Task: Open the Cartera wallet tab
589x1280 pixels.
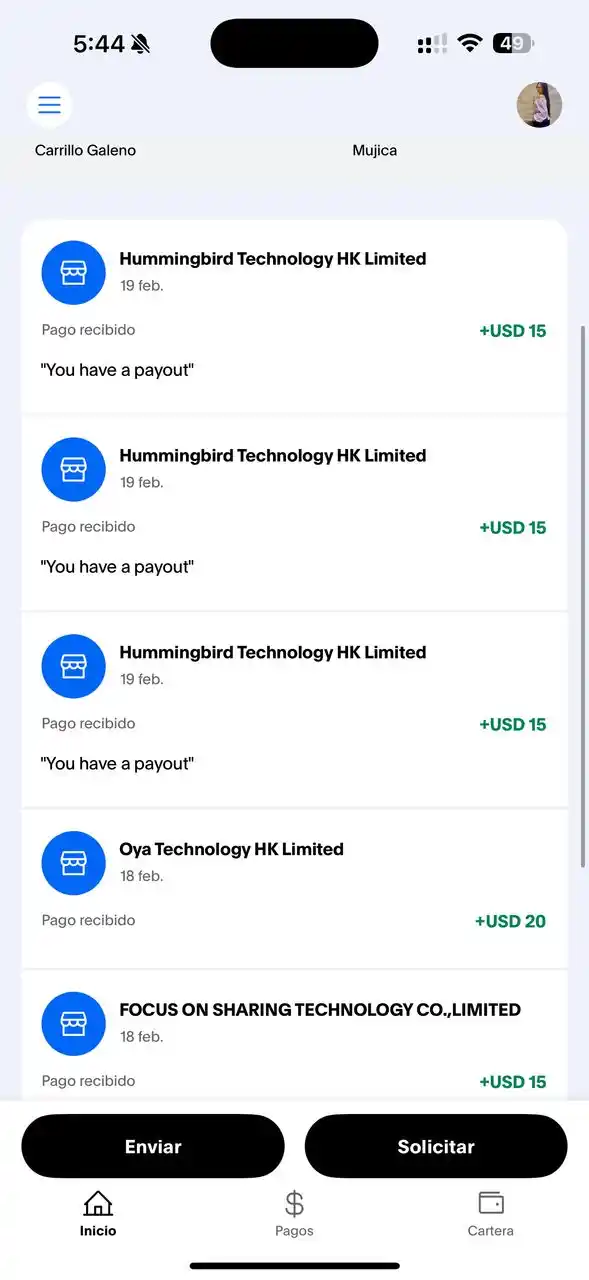Action: (491, 1214)
